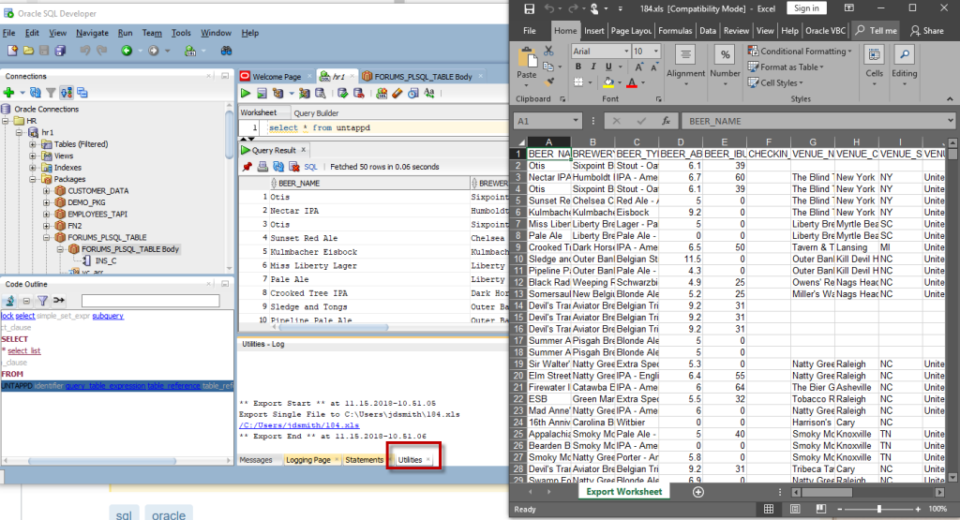This screenshot has width=960, height=520.
Task: Select the FORUMS_PLSQL_TABLE Body tree item
Action: (130, 249)
